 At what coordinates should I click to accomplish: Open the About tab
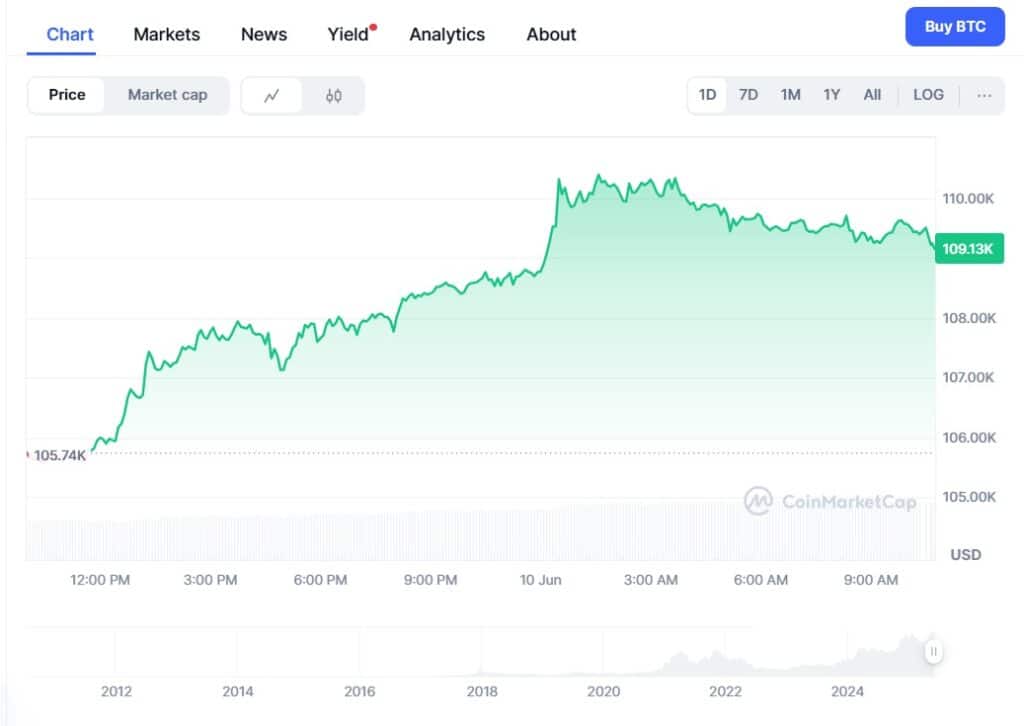[551, 34]
